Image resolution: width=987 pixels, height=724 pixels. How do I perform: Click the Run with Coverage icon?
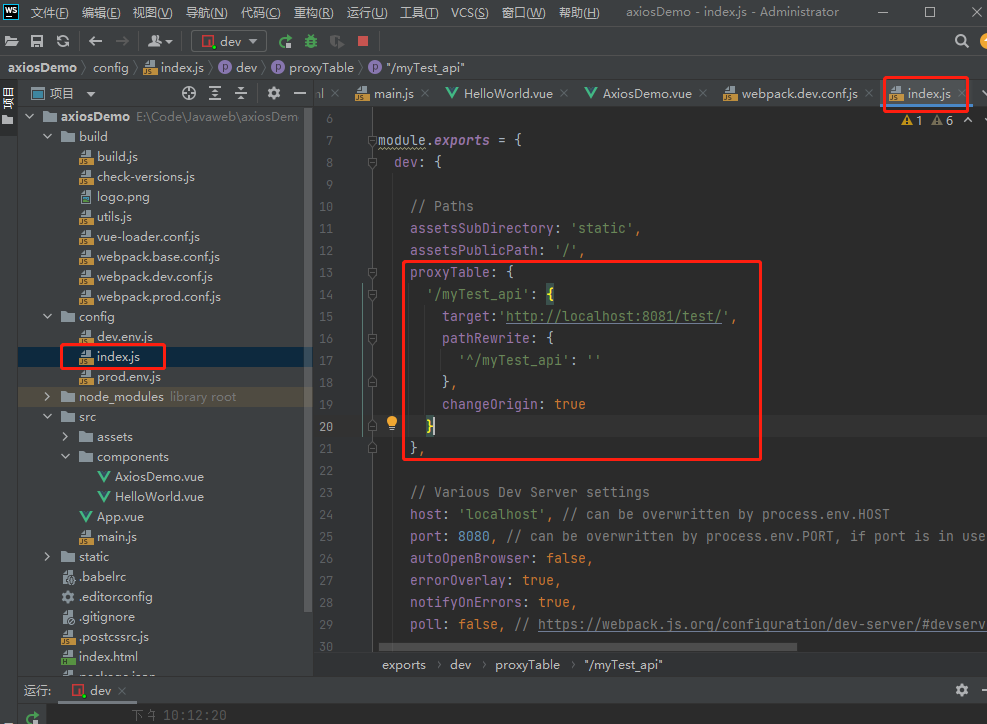pyautogui.click(x=337, y=42)
